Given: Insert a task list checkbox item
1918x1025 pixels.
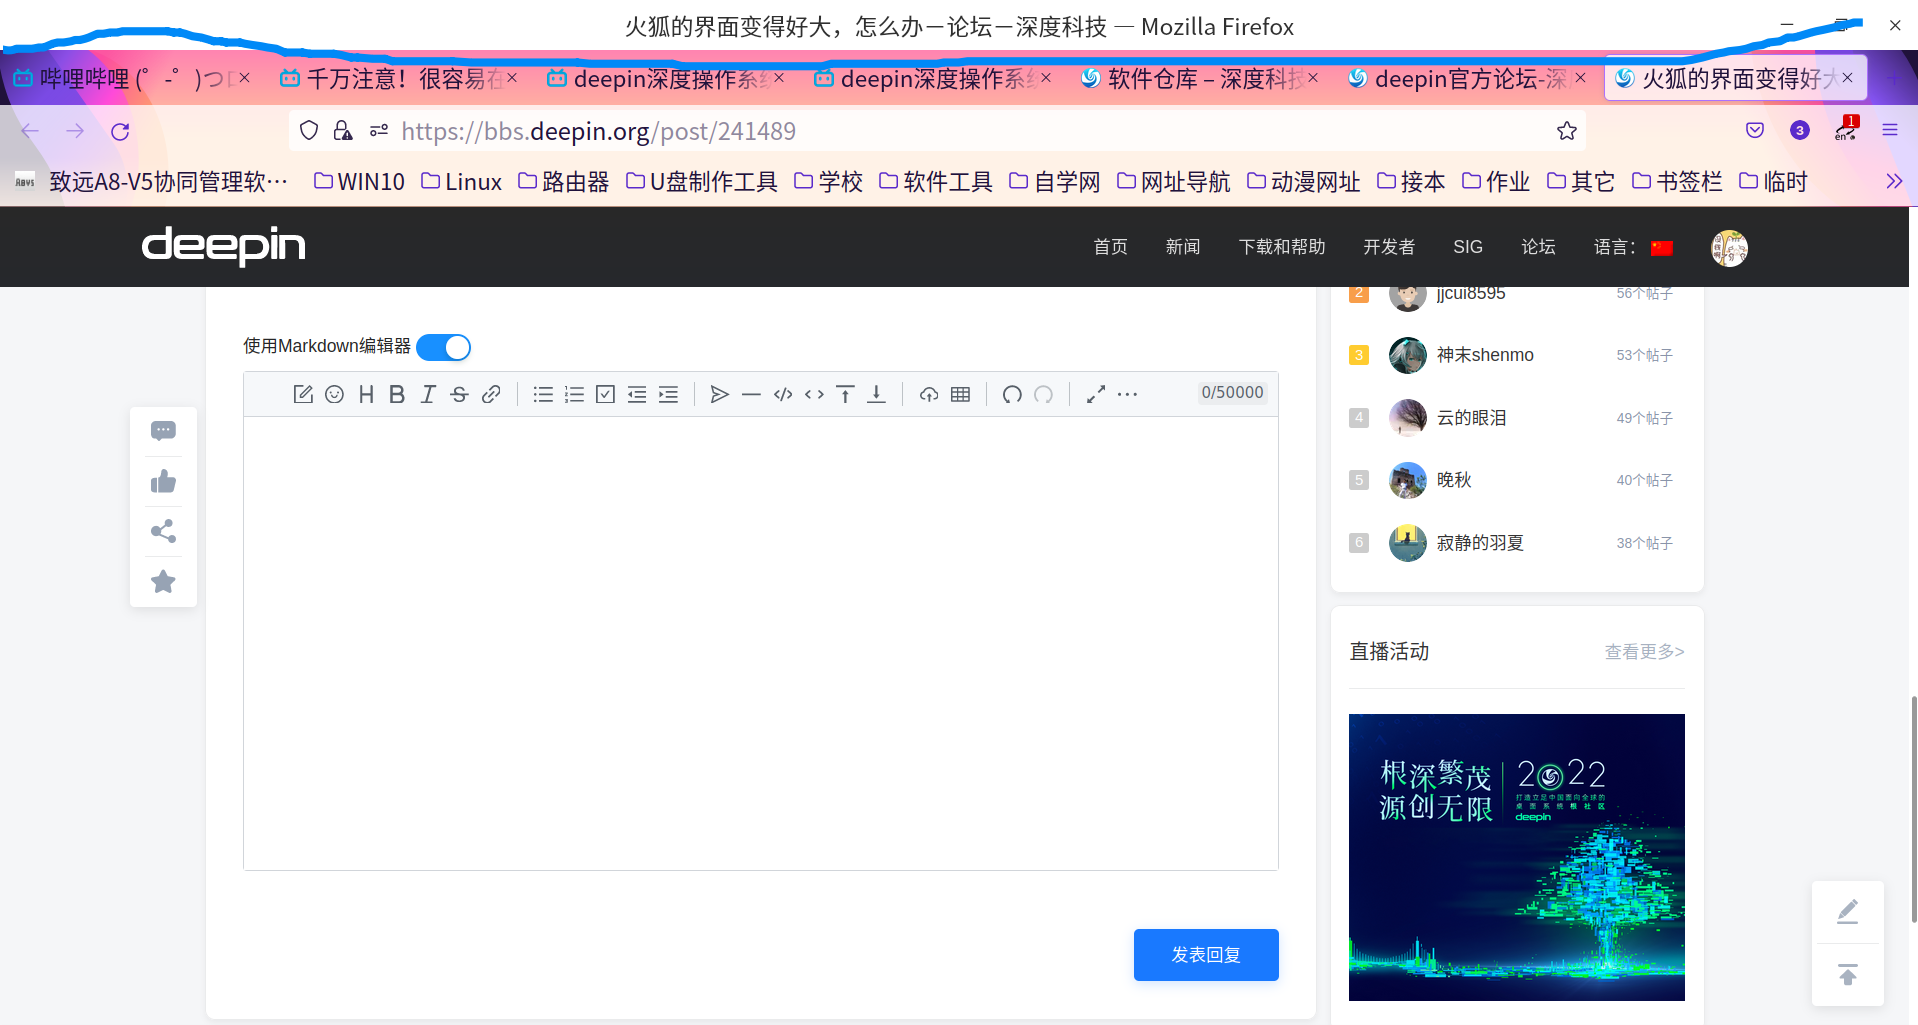Looking at the screenshot, I should click(x=605, y=394).
